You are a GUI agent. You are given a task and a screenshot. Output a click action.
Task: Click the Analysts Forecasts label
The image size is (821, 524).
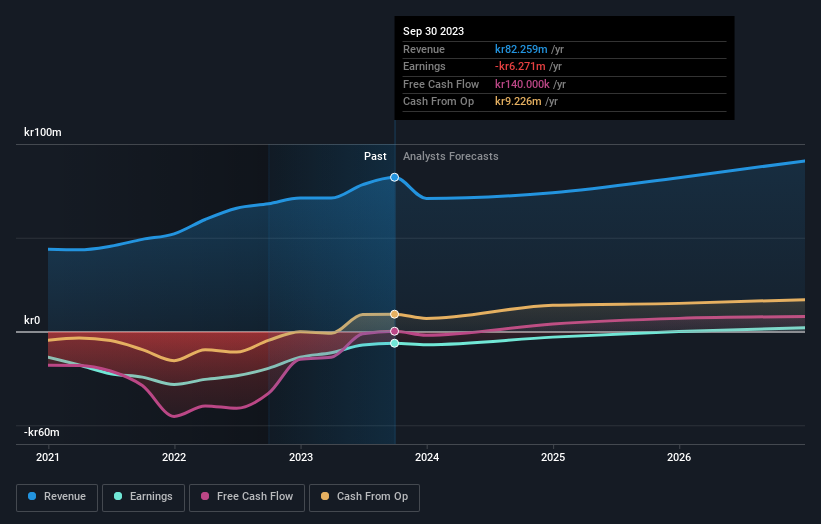tap(450, 156)
